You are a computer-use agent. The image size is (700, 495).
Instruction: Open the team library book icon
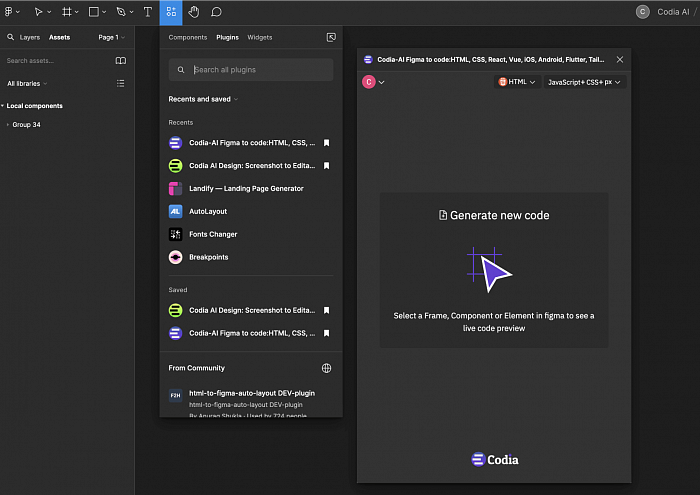[x=121, y=61]
